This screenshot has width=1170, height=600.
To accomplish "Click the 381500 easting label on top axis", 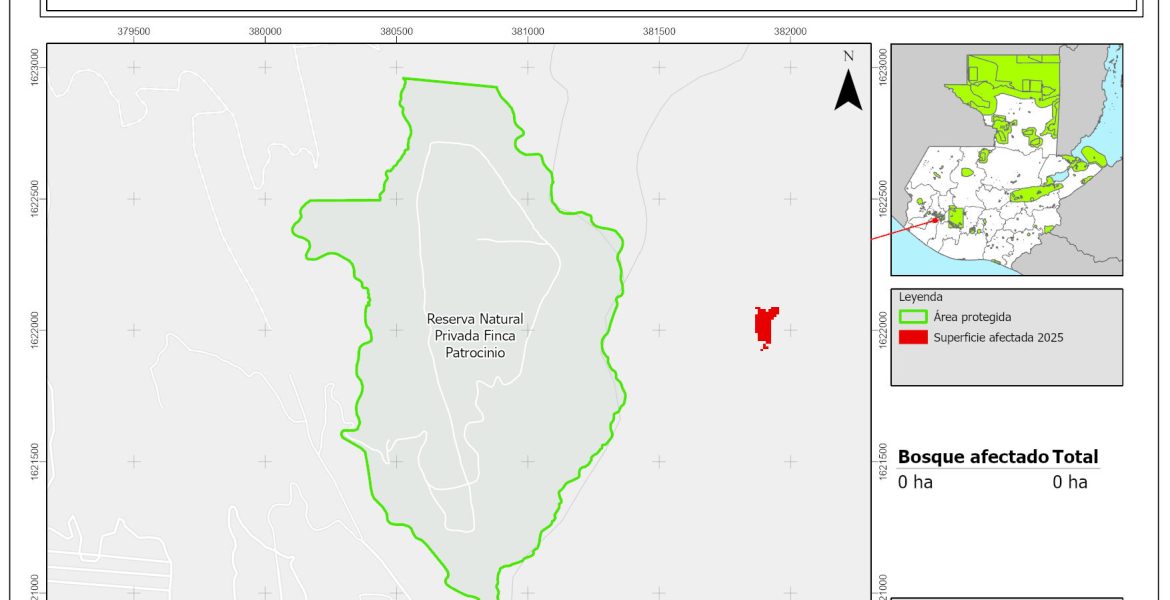I will point(659,32).
